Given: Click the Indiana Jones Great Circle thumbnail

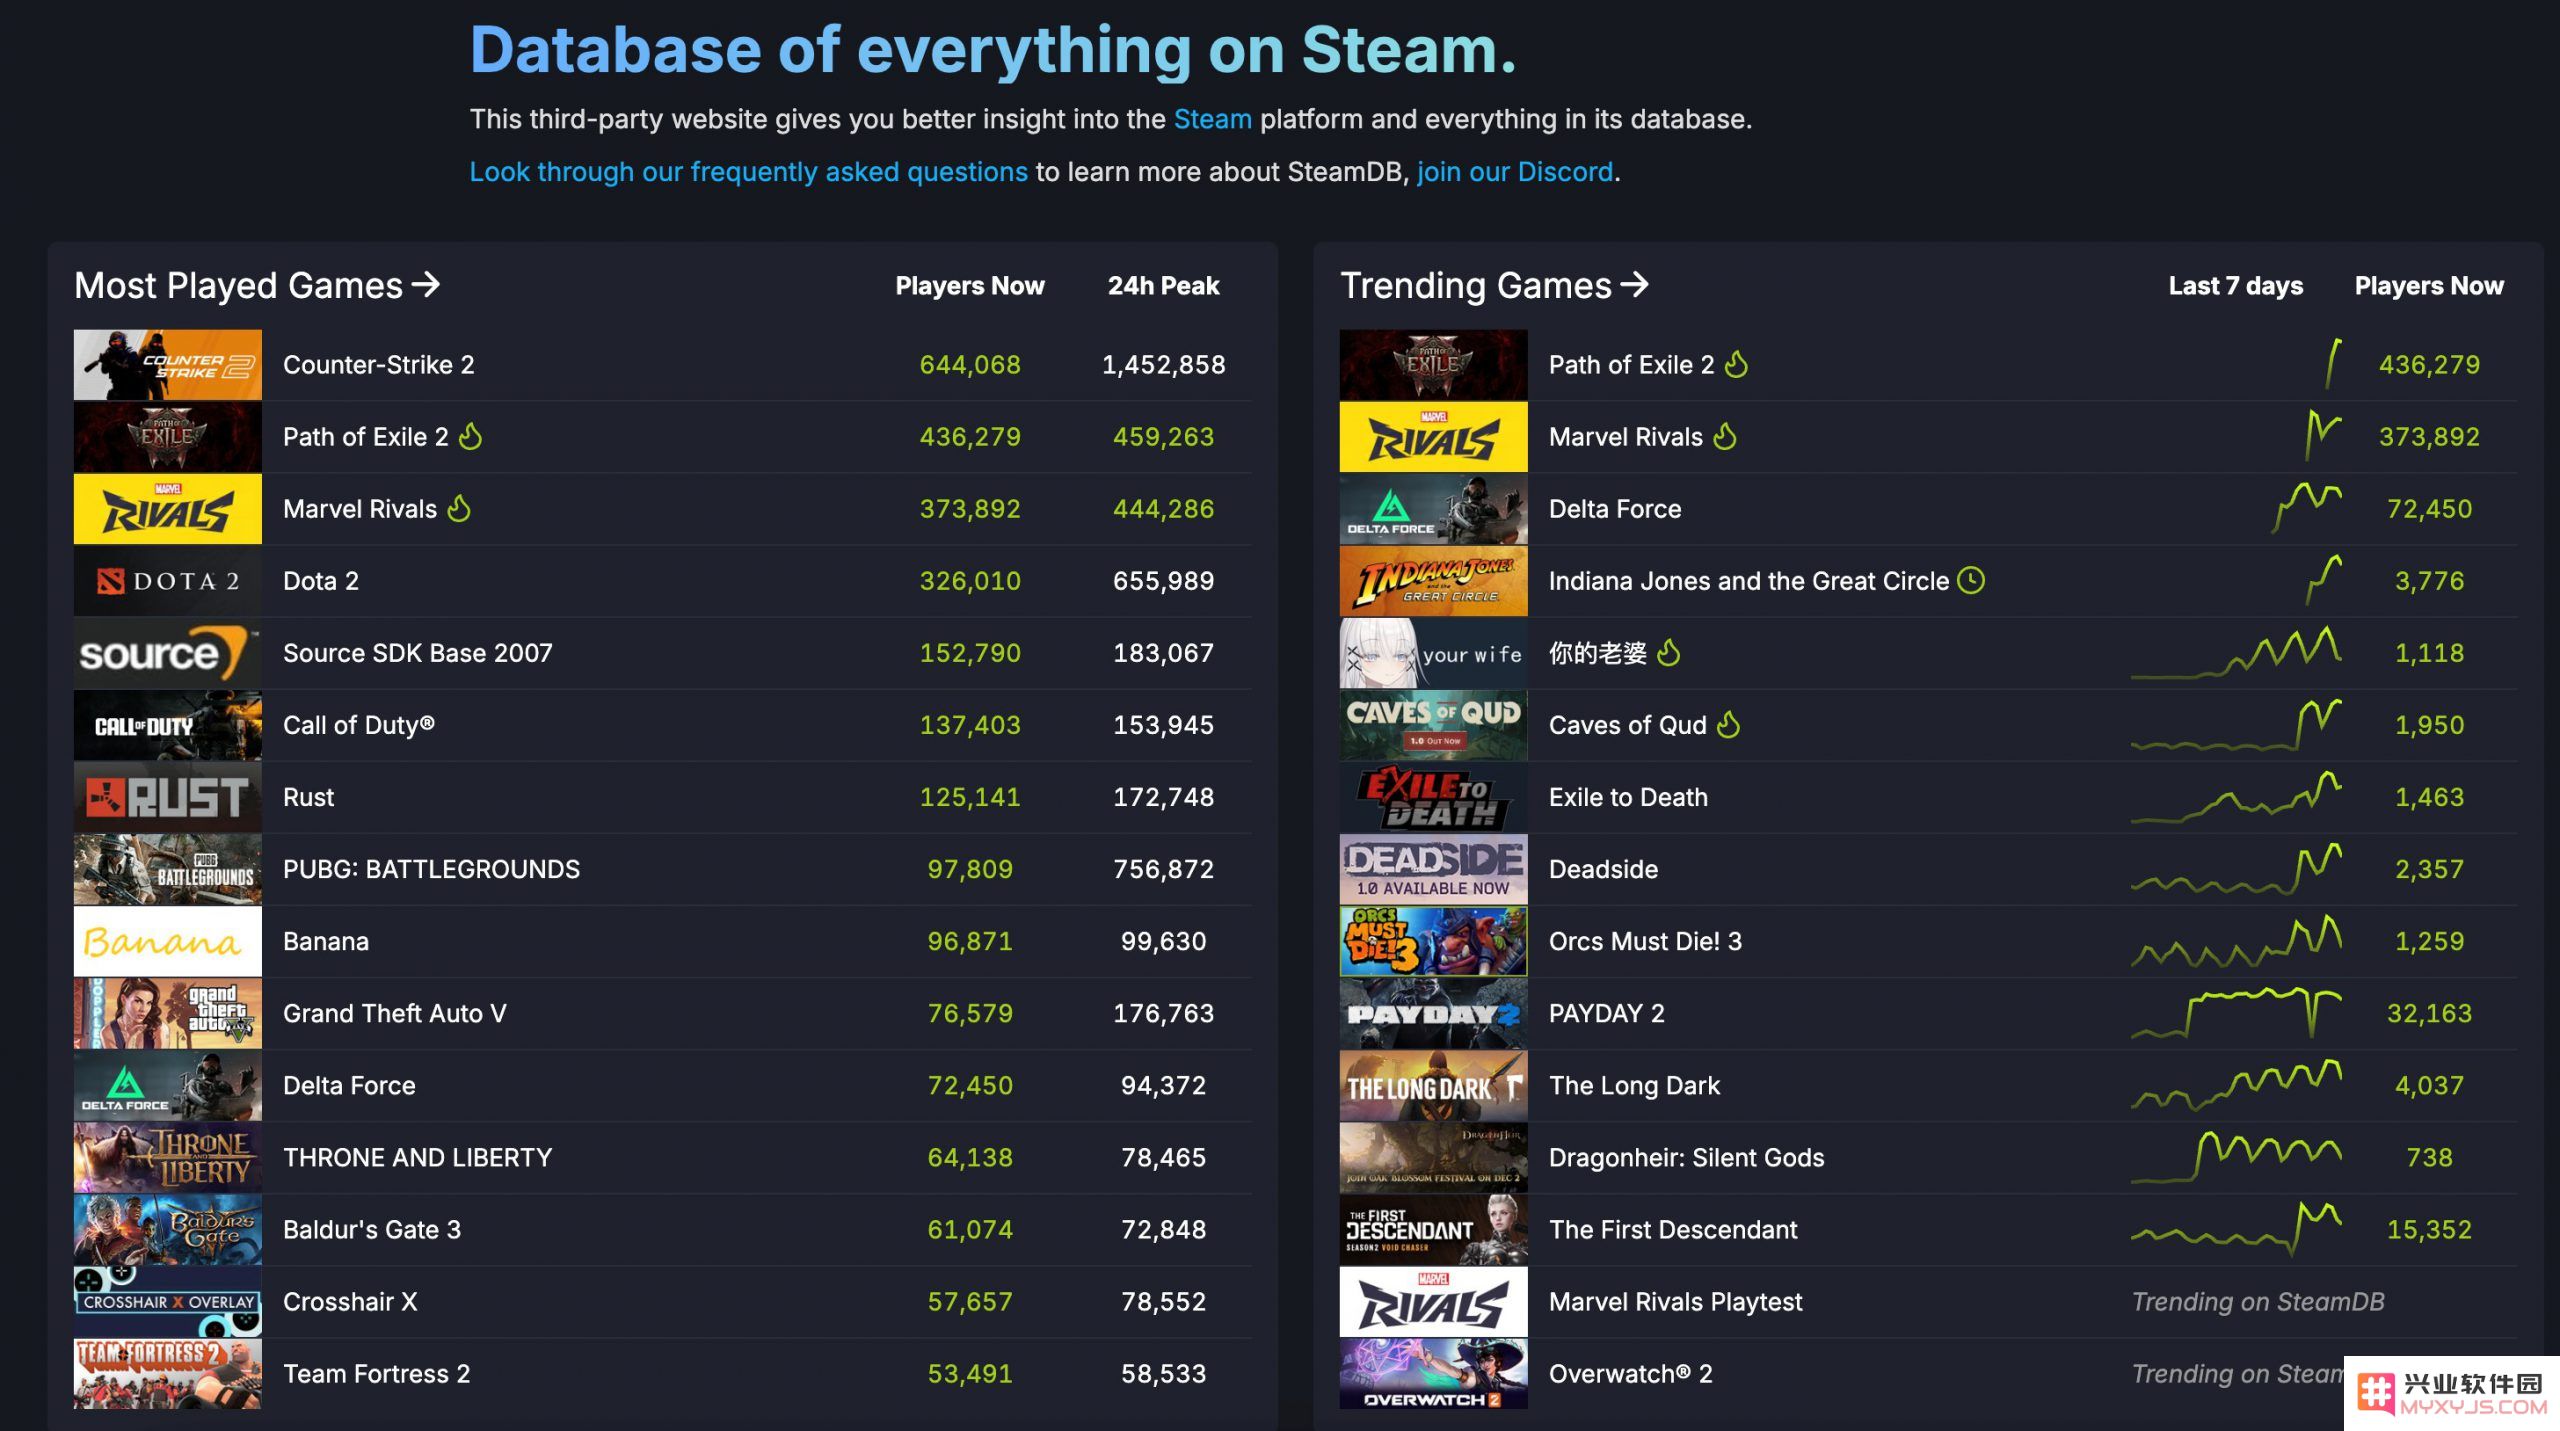Looking at the screenshot, I should 1434,581.
